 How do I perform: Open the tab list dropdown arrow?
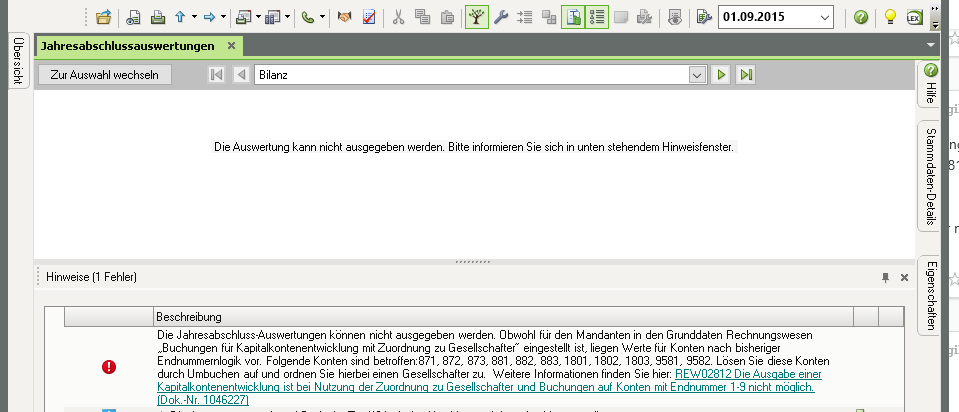[x=931, y=45]
